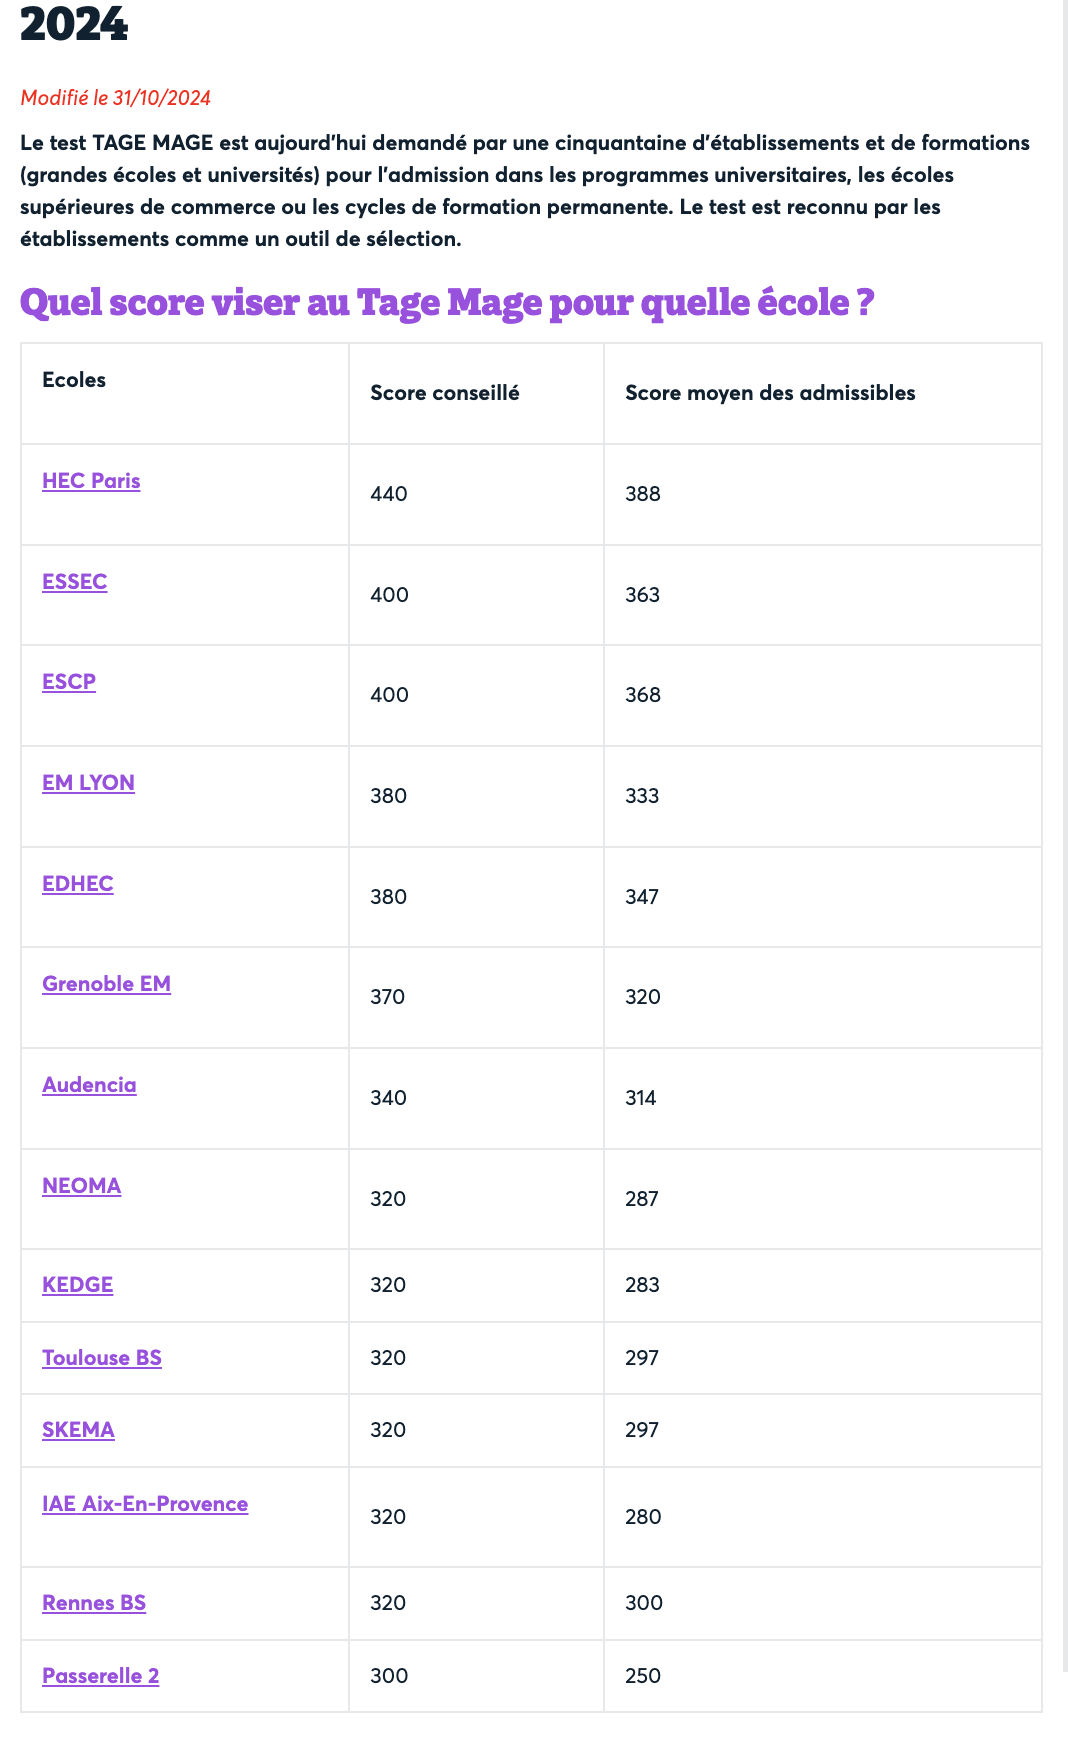Visit the EDHEC link
1068x1744 pixels.
77,884
